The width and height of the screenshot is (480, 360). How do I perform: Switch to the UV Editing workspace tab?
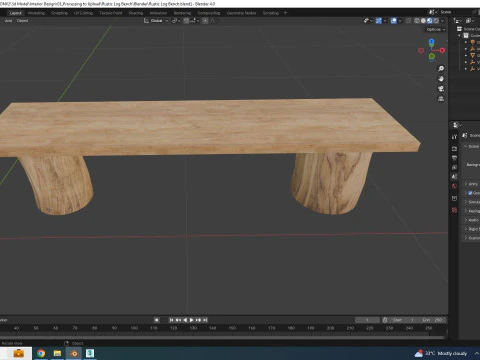[x=83, y=13]
